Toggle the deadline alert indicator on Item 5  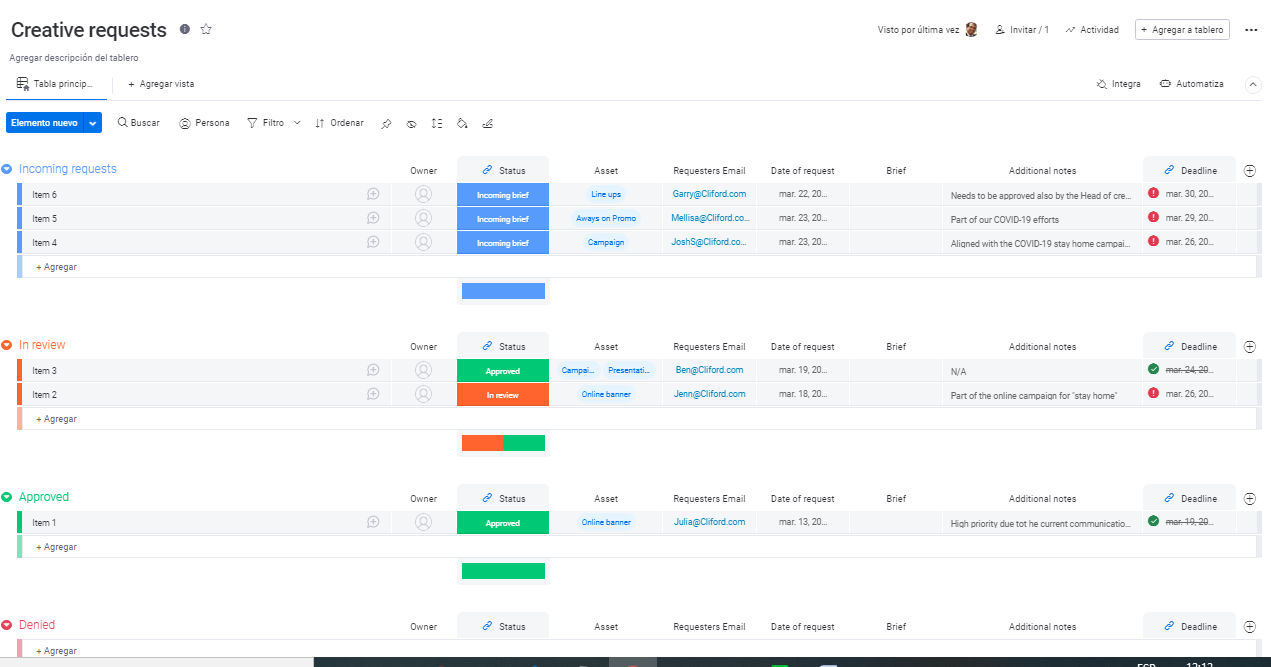point(1153,217)
